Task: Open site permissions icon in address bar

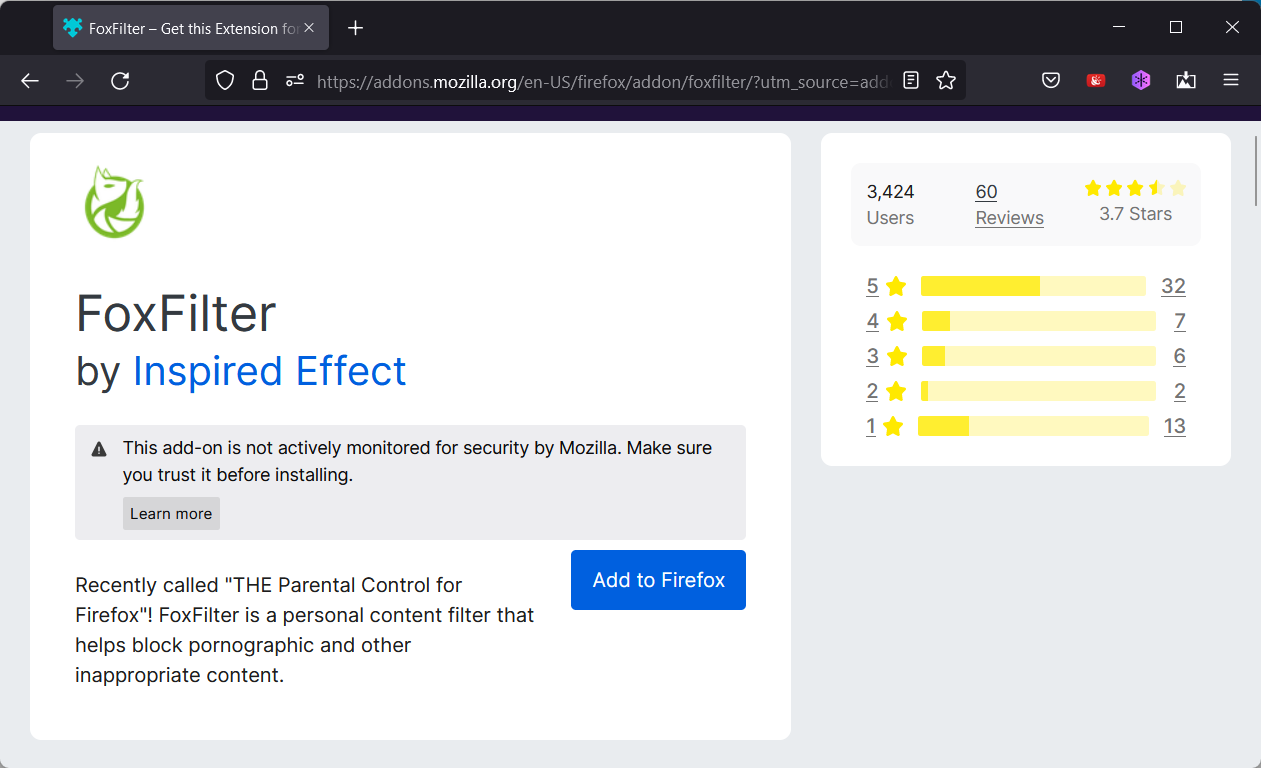Action: [x=294, y=81]
